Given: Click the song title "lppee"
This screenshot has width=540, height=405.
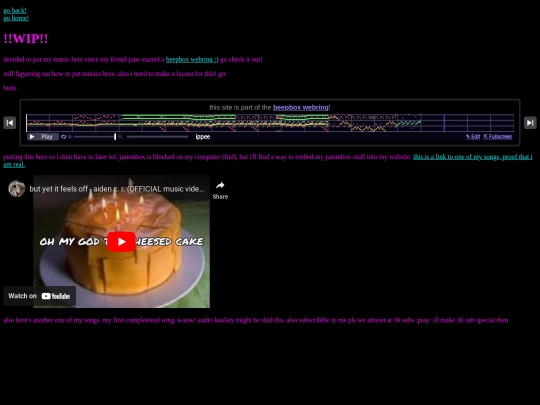Looking at the screenshot, I should pos(203,137).
